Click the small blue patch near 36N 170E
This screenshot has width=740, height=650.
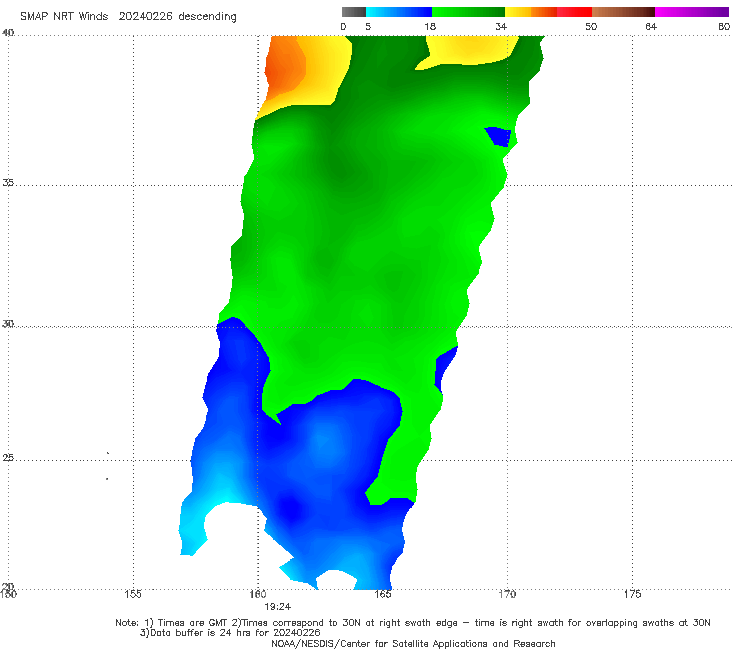pos(498,136)
